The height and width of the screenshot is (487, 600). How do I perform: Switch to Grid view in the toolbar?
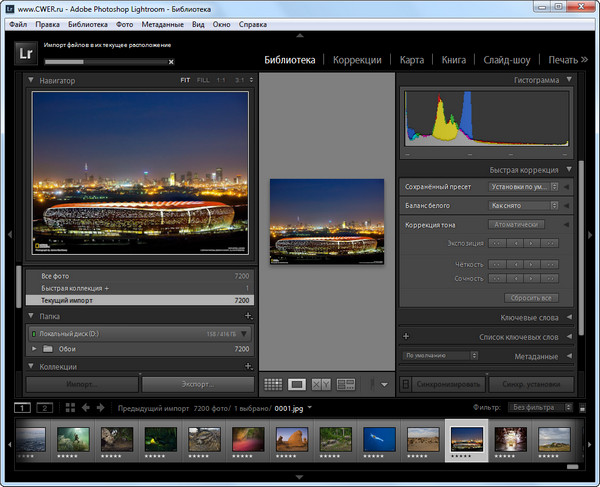tap(273, 384)
